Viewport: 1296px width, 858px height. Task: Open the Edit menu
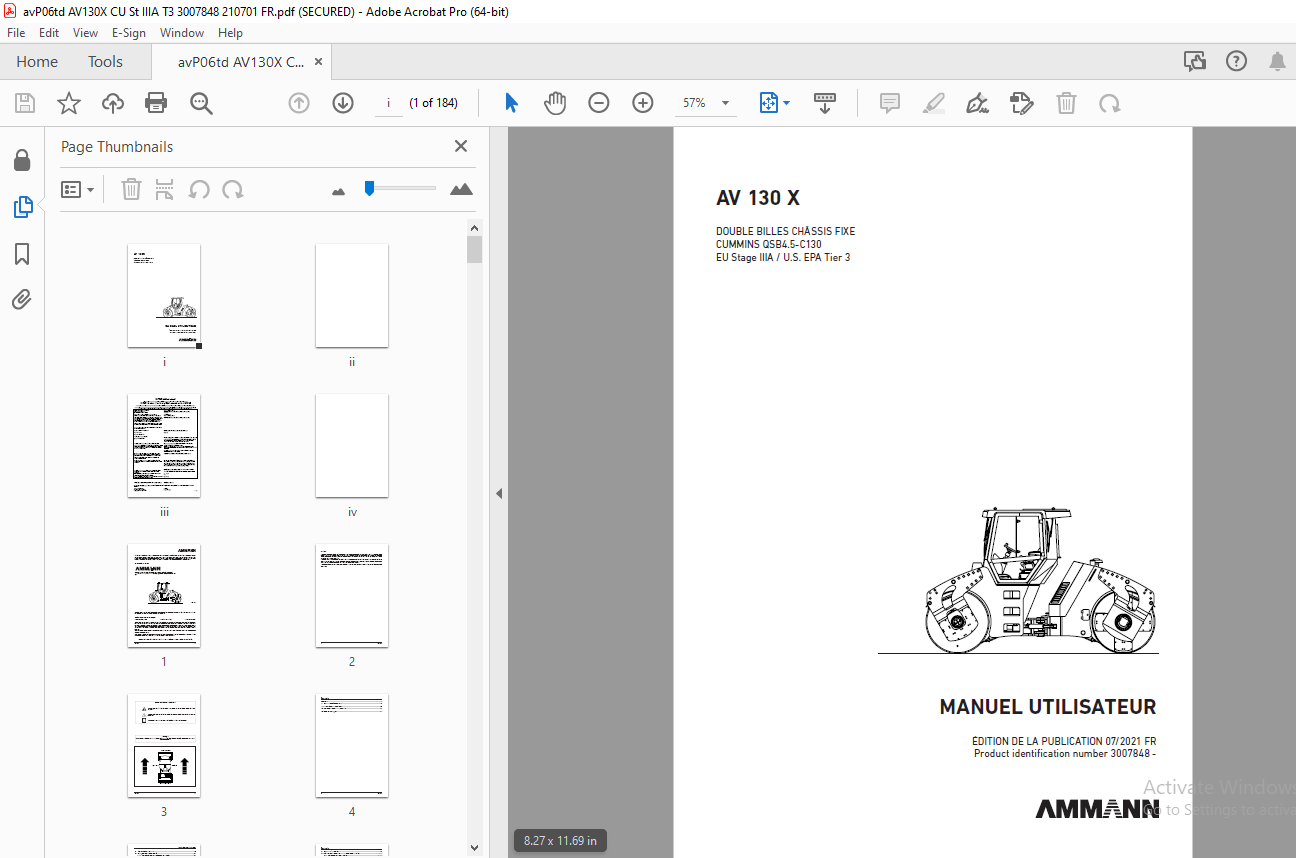pos(49,33)
